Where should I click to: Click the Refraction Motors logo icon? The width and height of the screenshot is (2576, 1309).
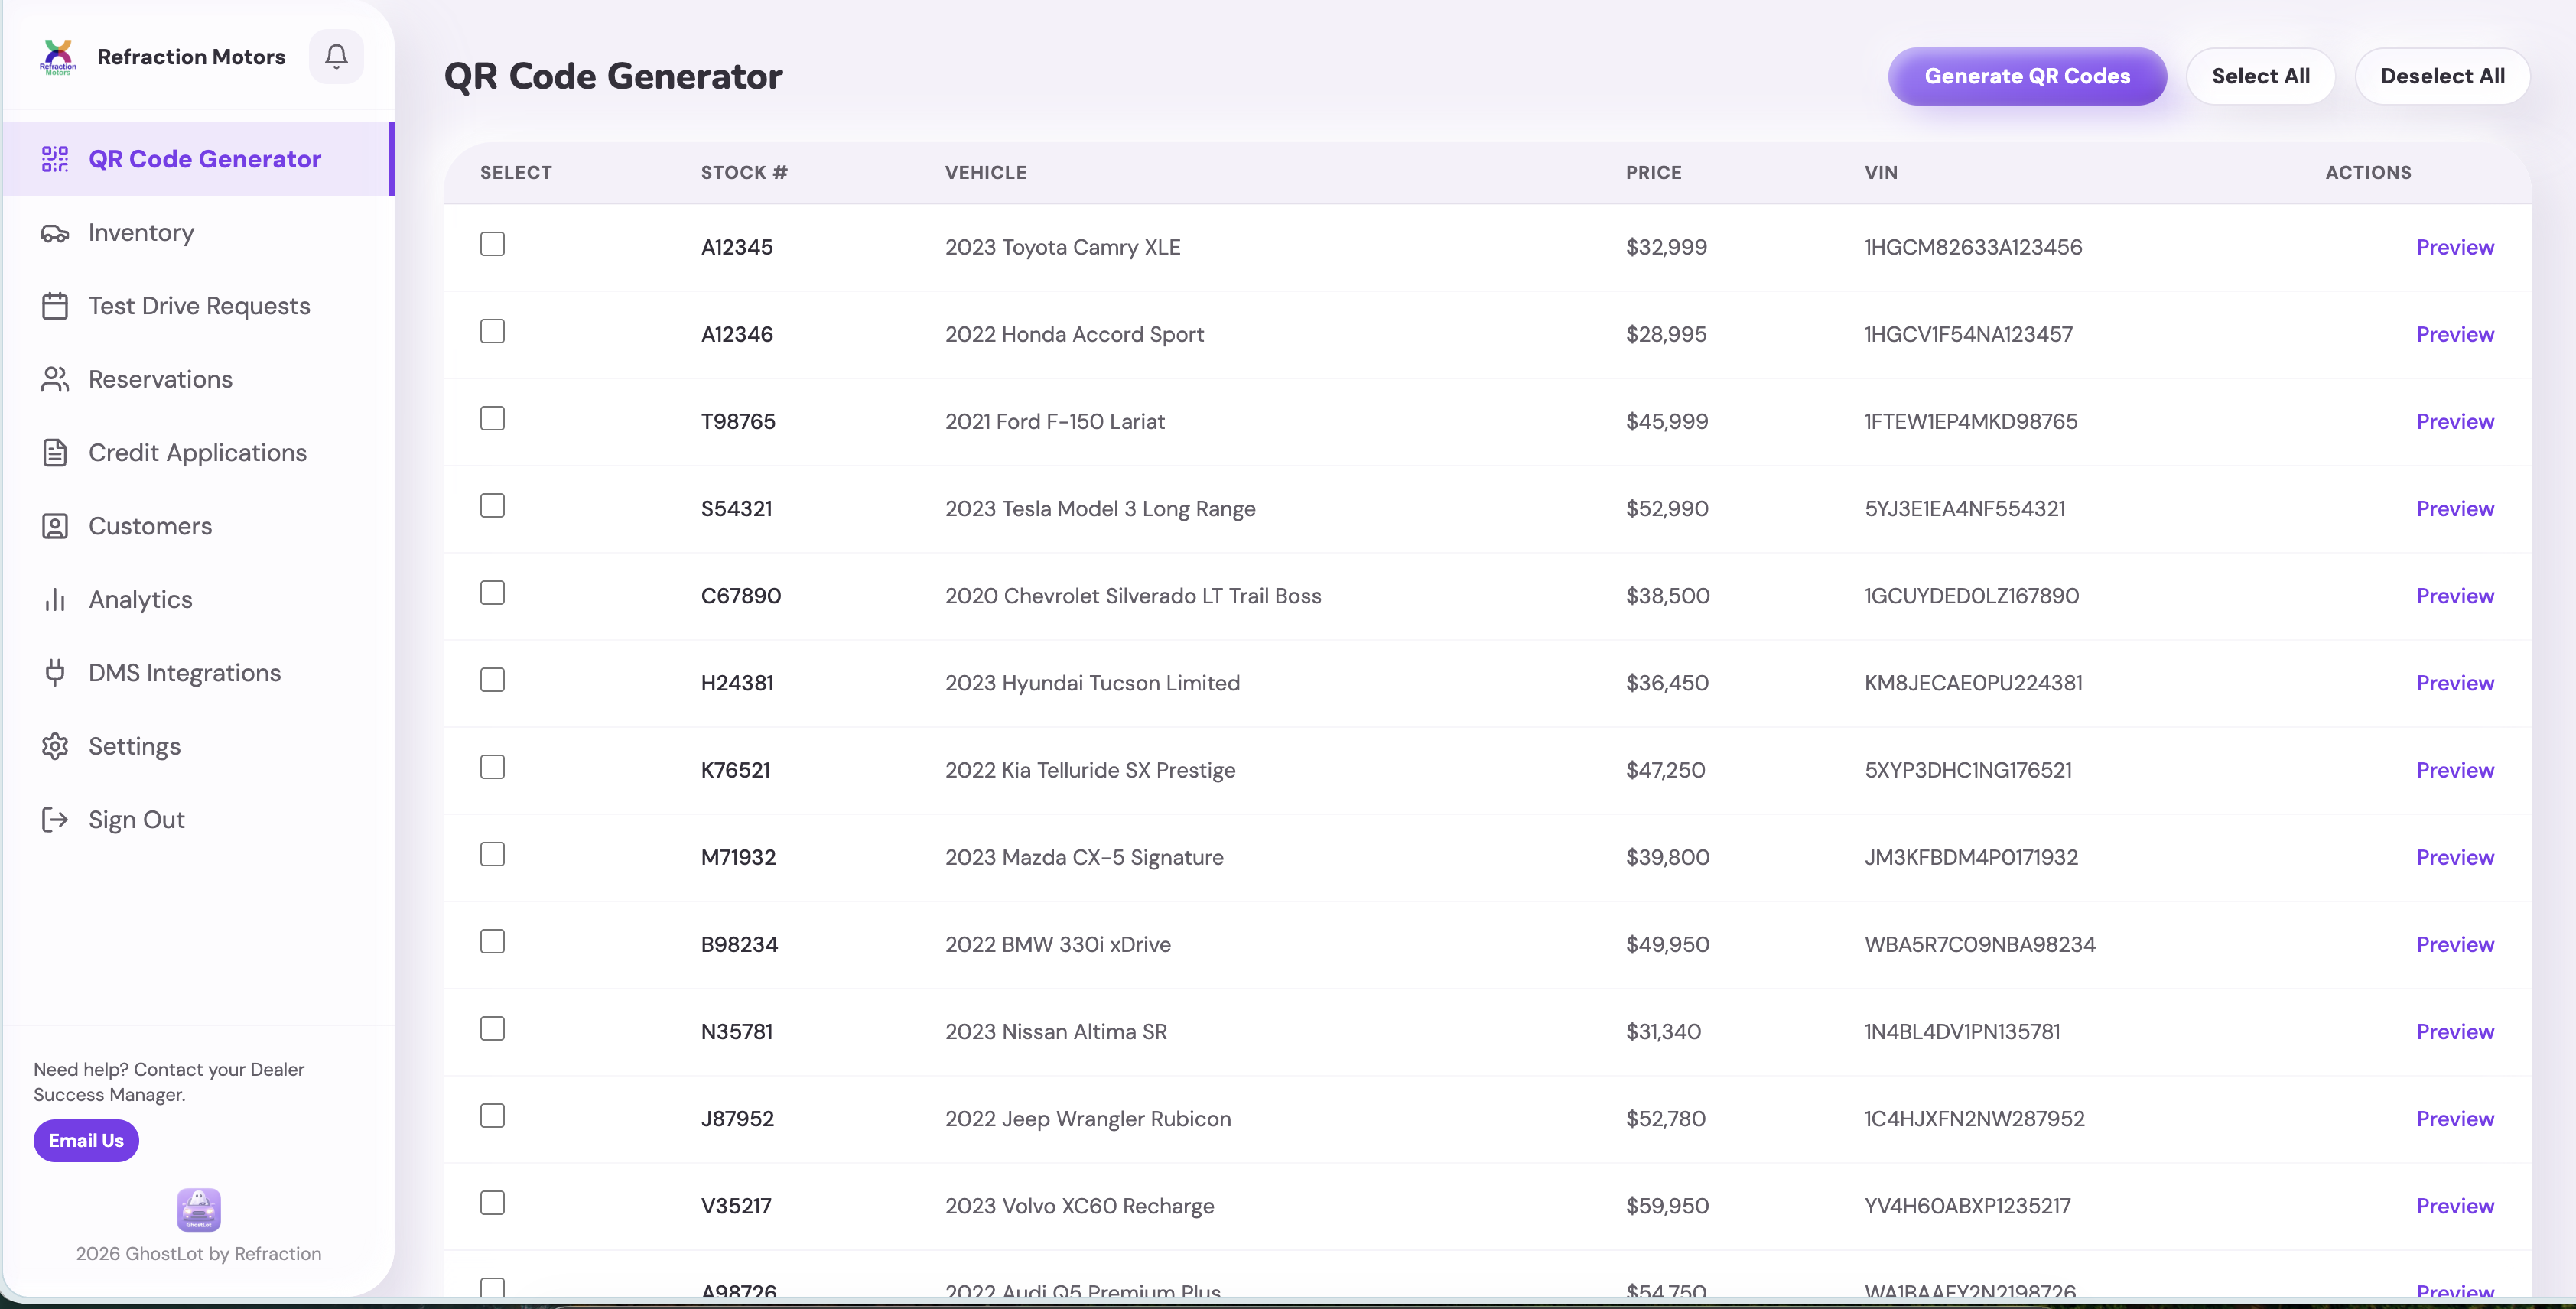tap(58, 56)
